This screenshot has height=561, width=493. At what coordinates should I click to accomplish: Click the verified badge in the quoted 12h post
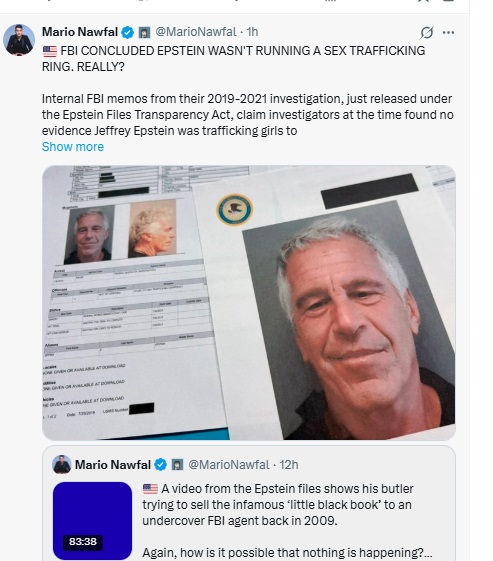coord(160,465)
